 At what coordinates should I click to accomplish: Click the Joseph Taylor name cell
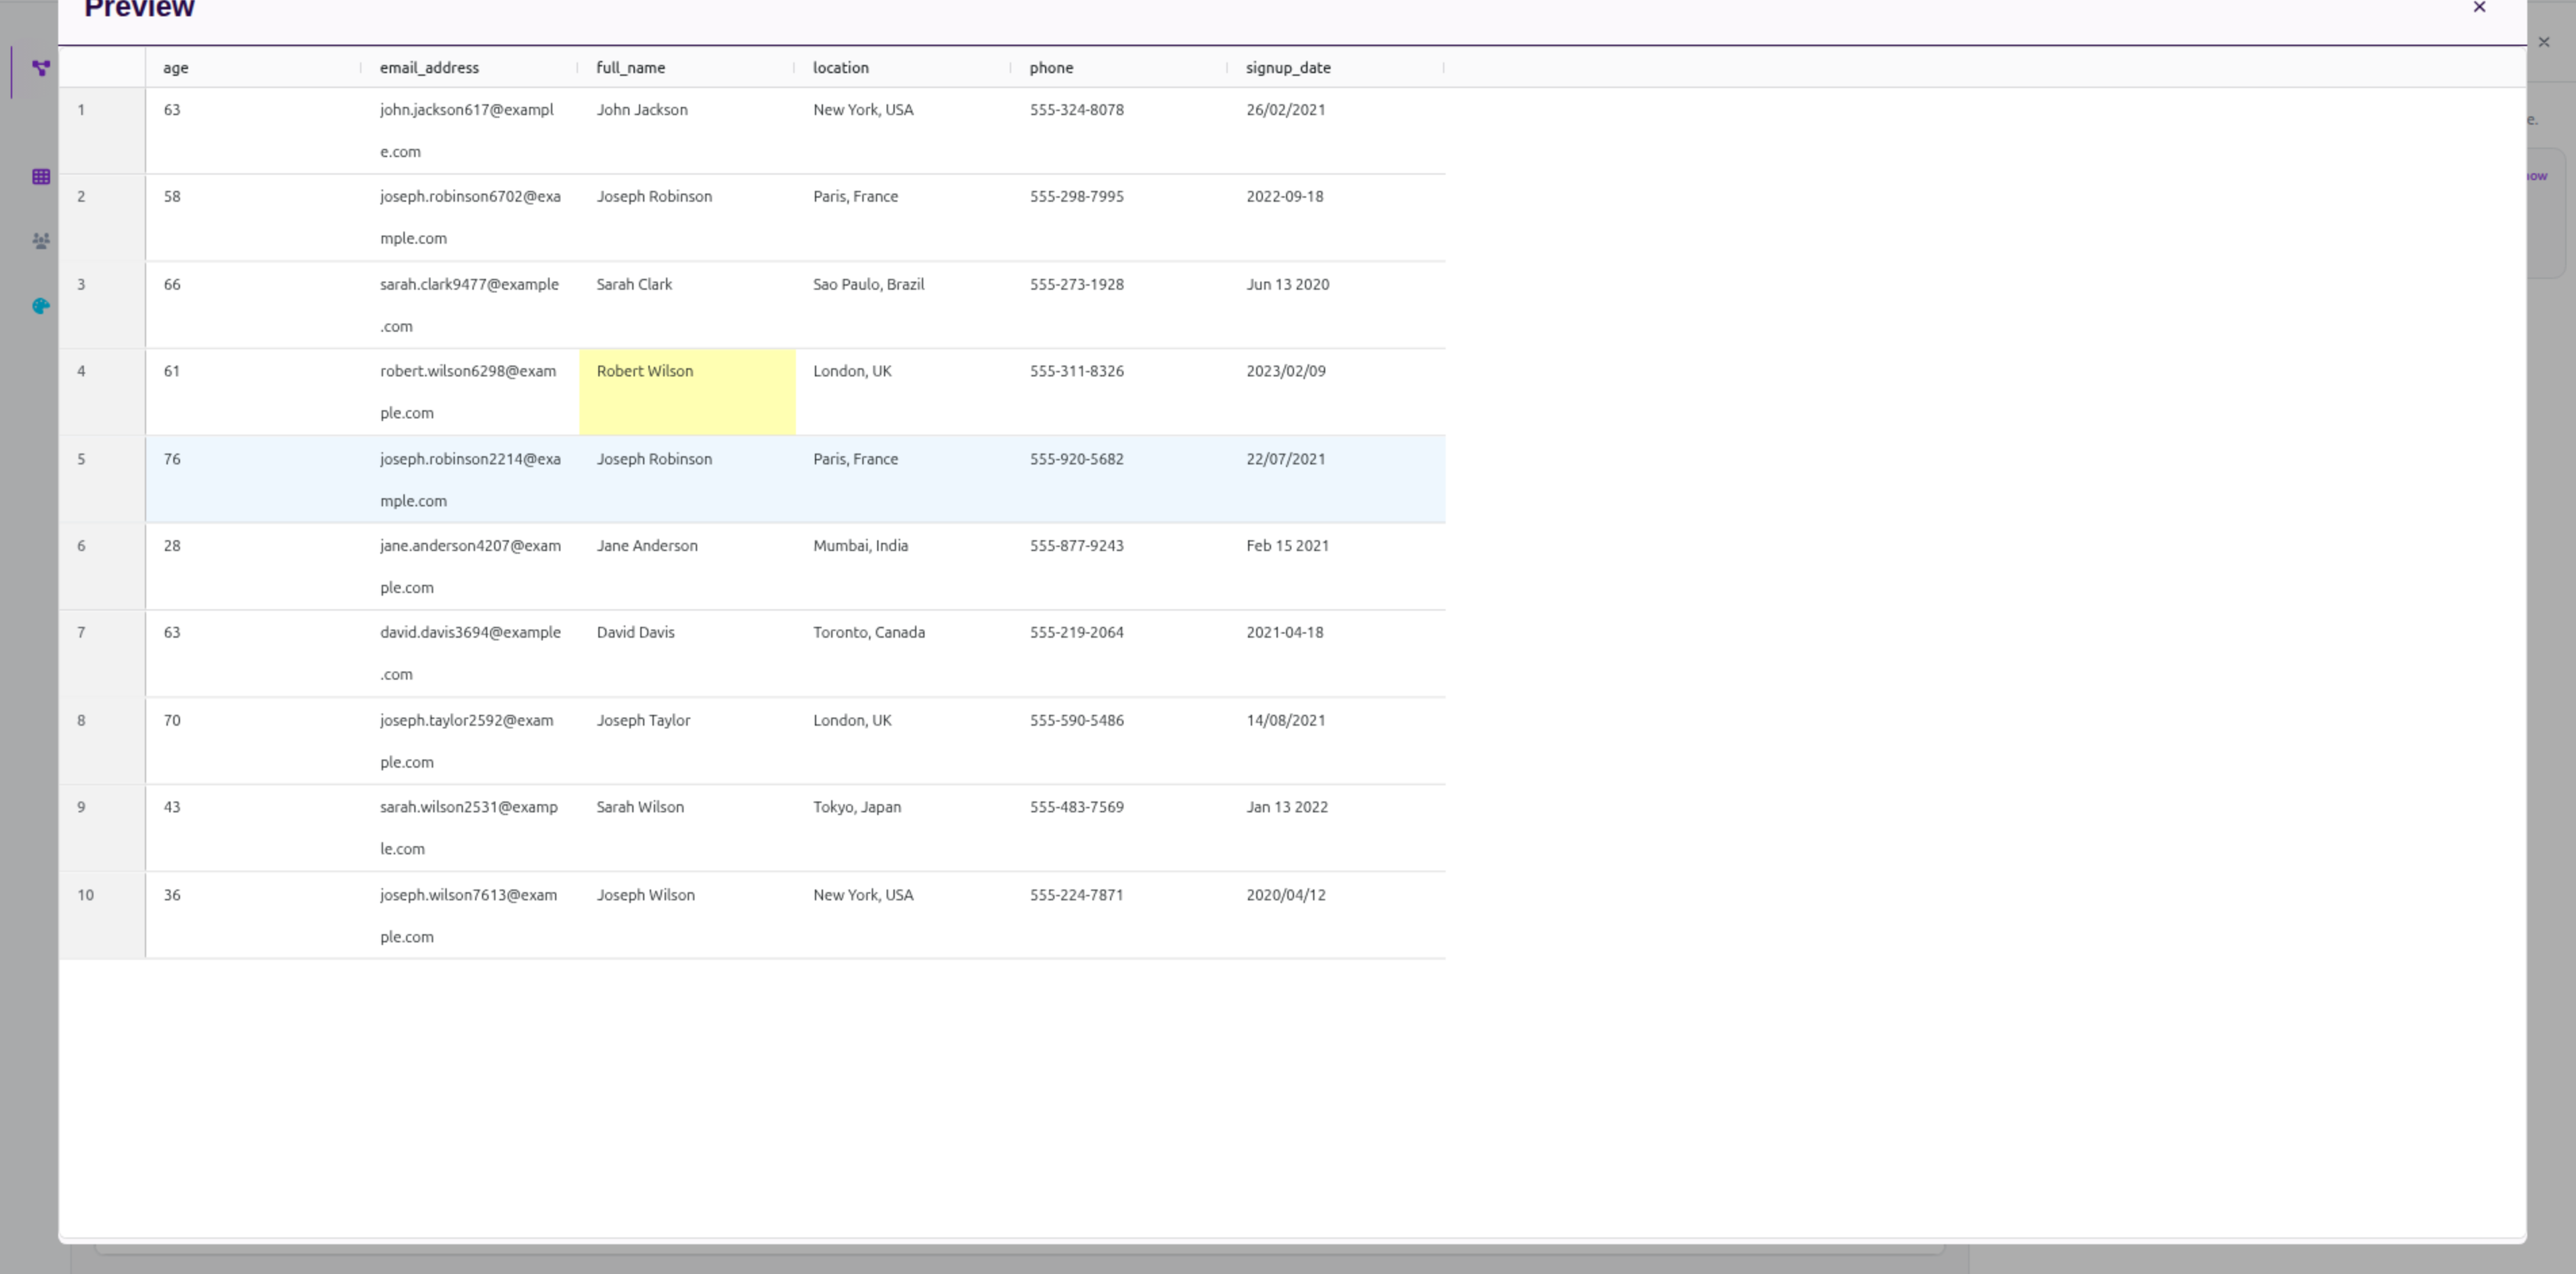[x=688, y=741]
